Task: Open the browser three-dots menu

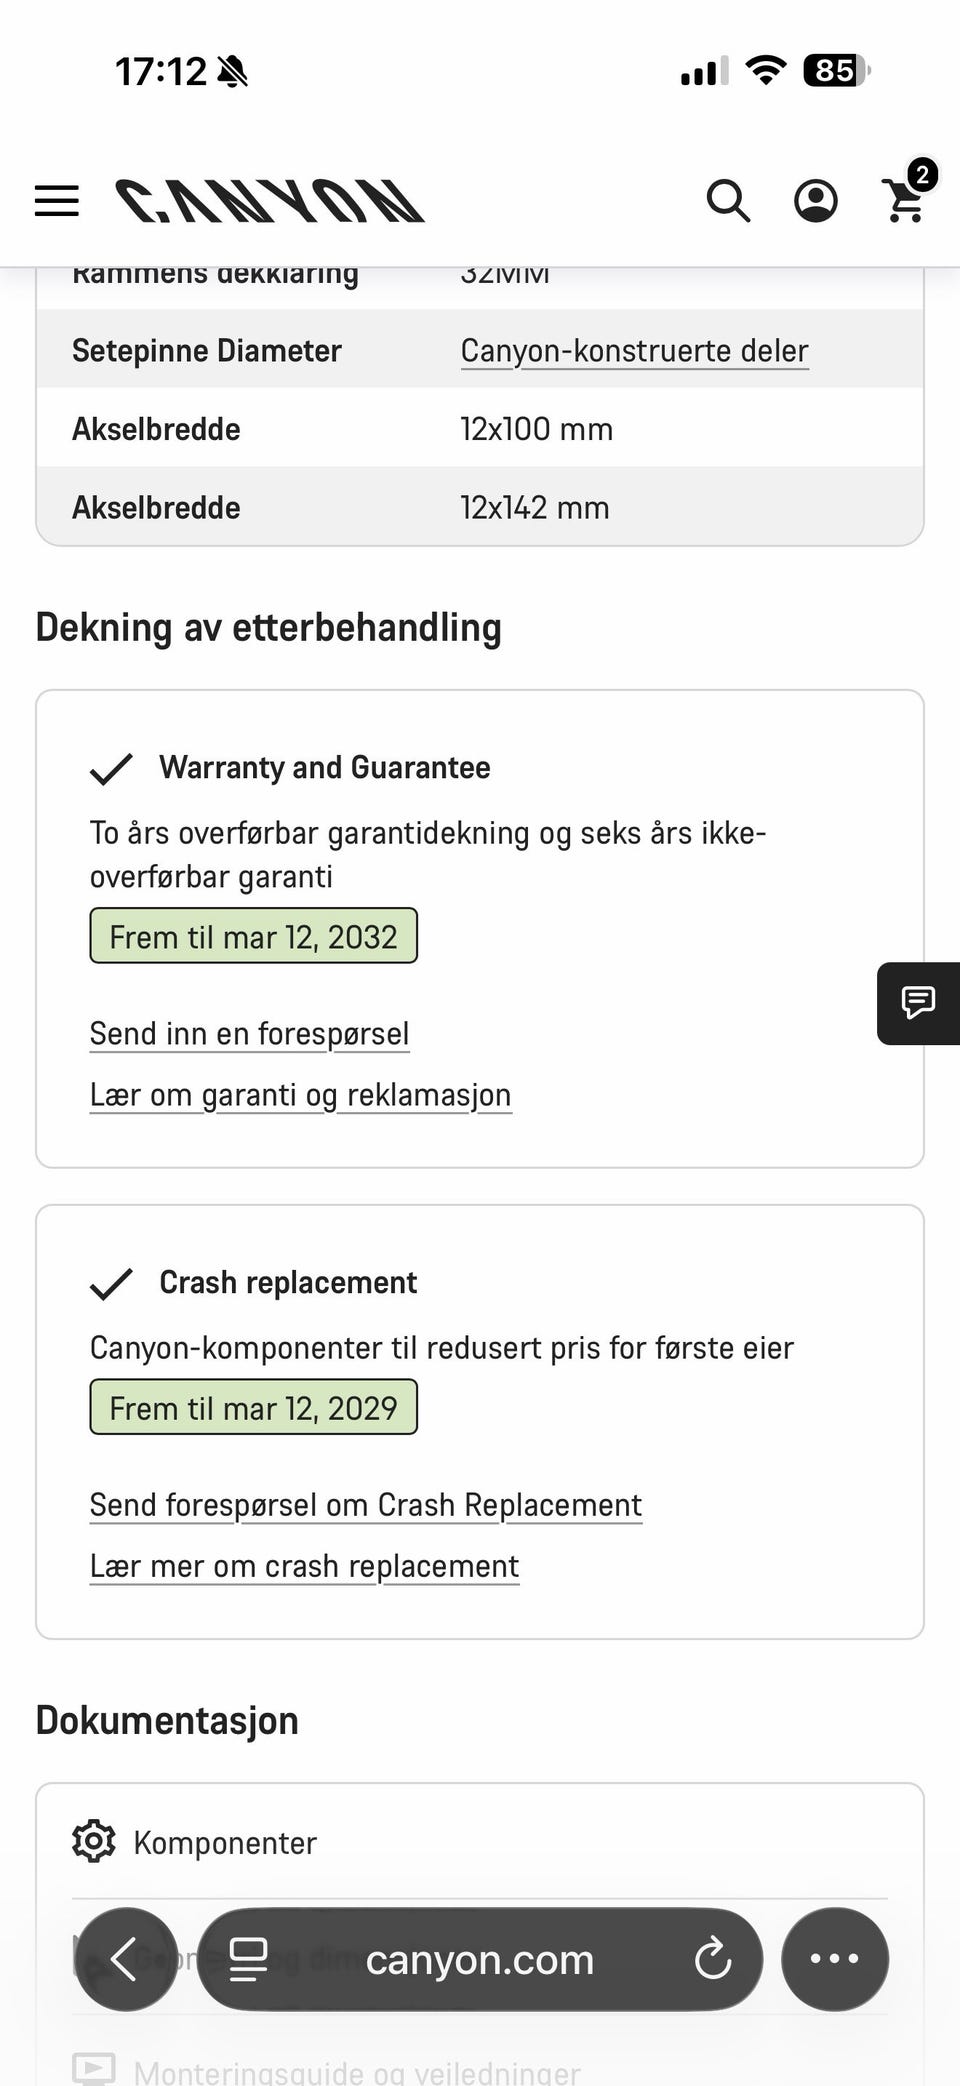Action: [x=834, y=1959]
